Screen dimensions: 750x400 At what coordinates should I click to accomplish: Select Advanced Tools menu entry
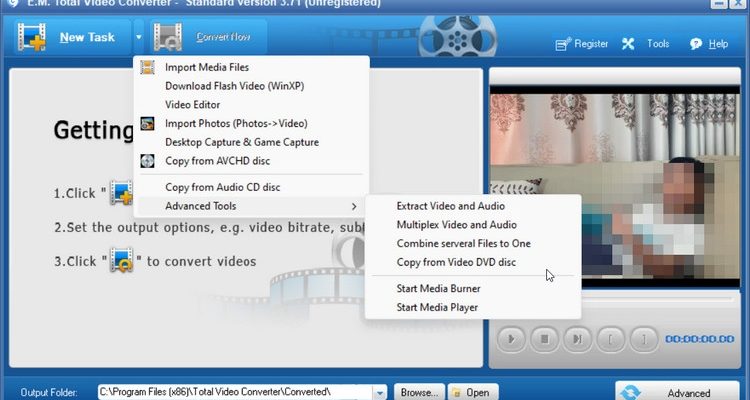pos(252,206)
